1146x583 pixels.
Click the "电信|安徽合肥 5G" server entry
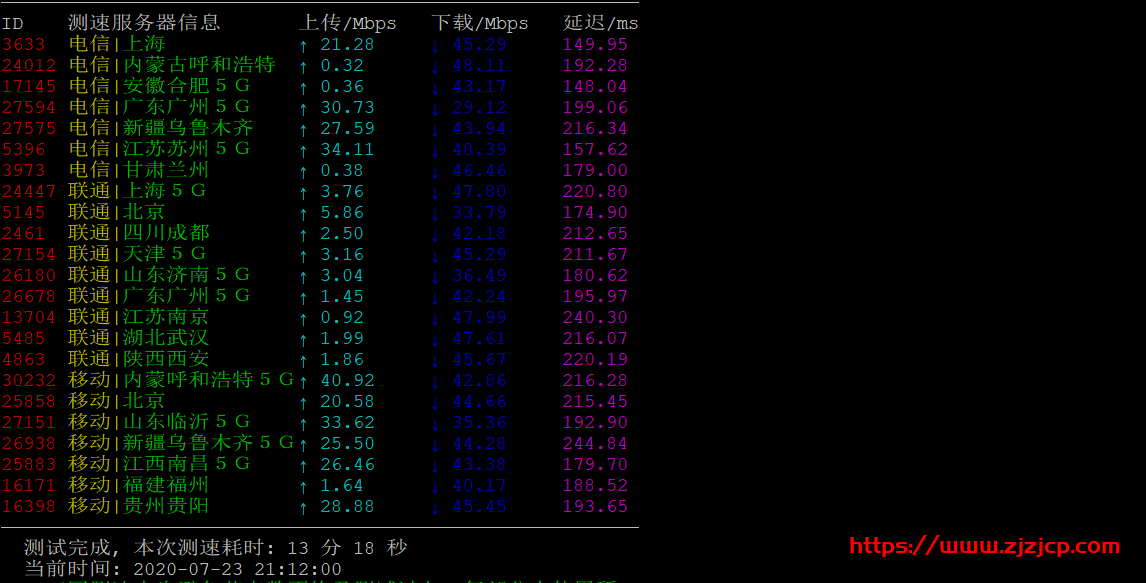(x=159, y=86)
